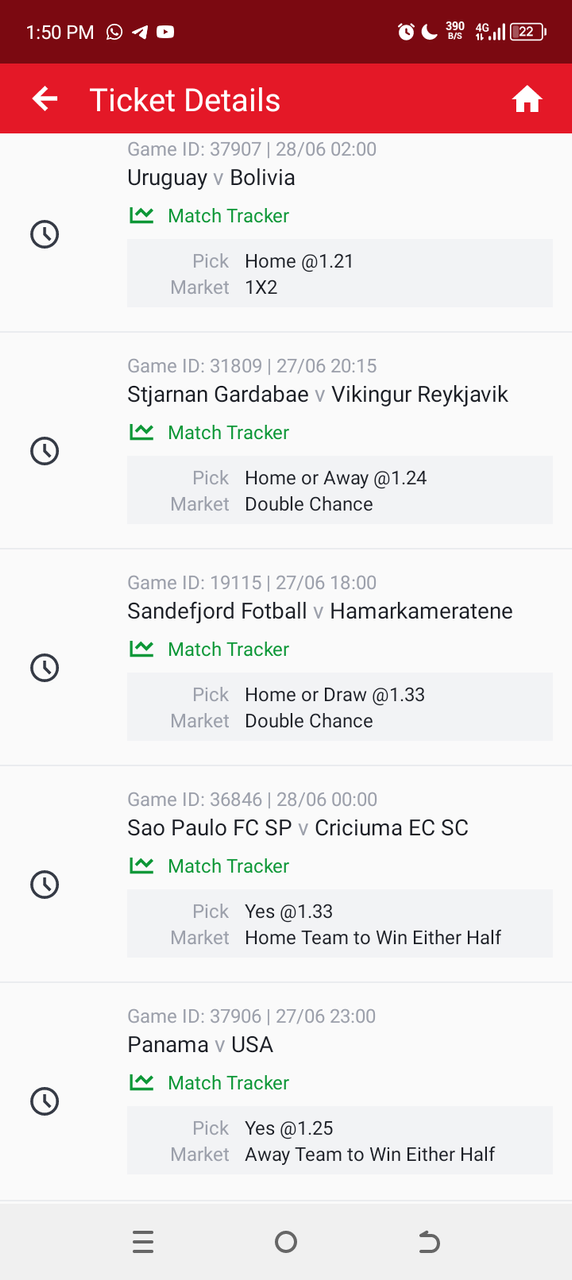Tap the Home or Away @1.24 pick box

pyautogui.click(x=340, y=490)
